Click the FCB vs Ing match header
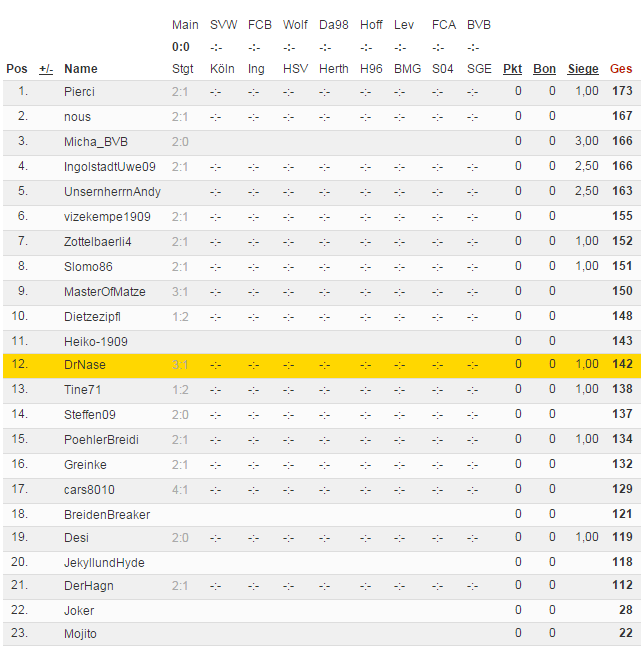This screenshot has width=642, height=653. pyautogui.click(x=259, y=47)
